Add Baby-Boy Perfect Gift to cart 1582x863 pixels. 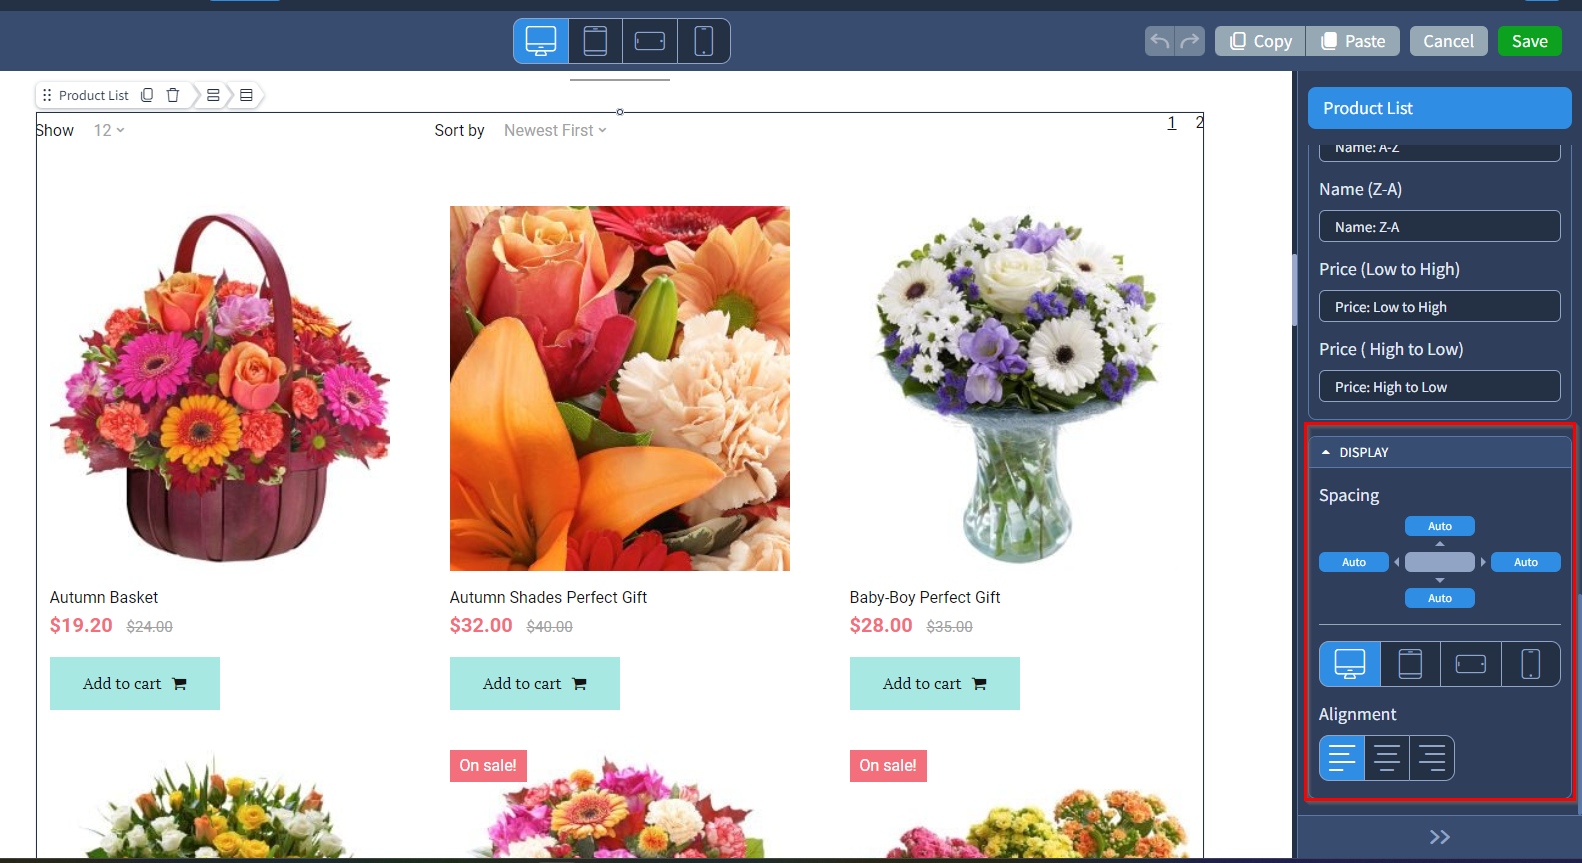pos(935,683)
